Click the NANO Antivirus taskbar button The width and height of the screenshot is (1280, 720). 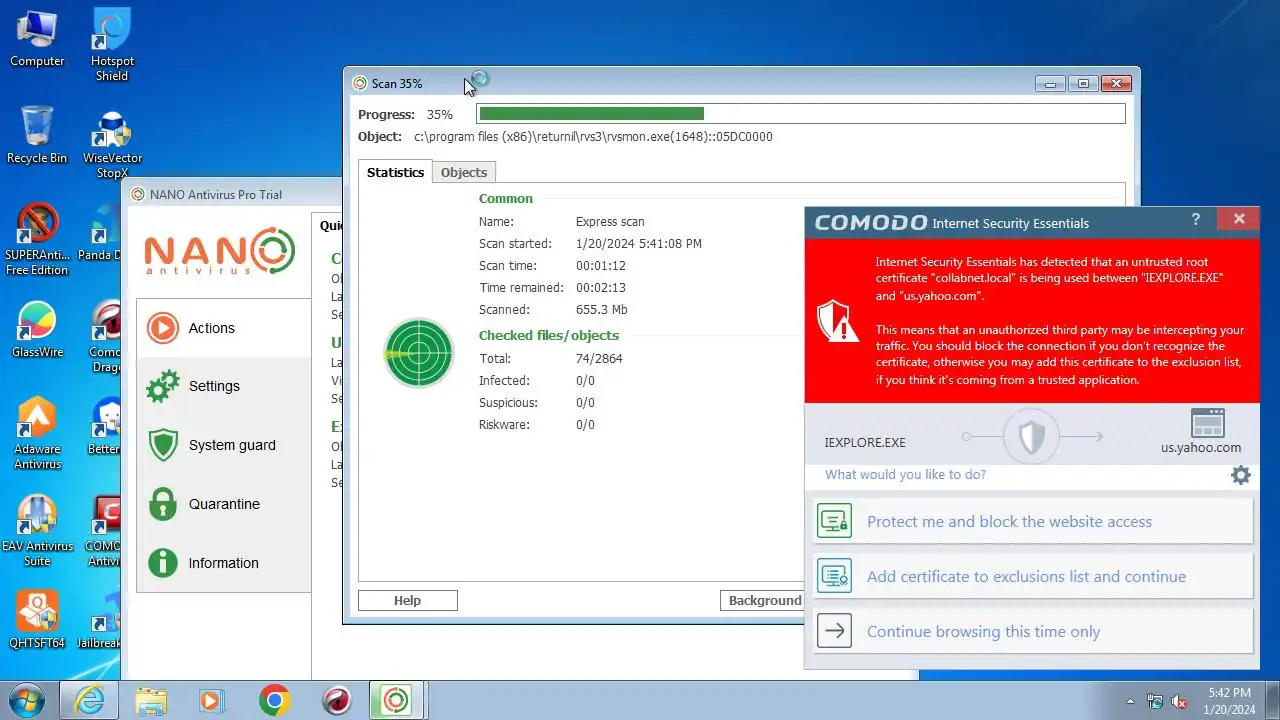coord(397,700)
